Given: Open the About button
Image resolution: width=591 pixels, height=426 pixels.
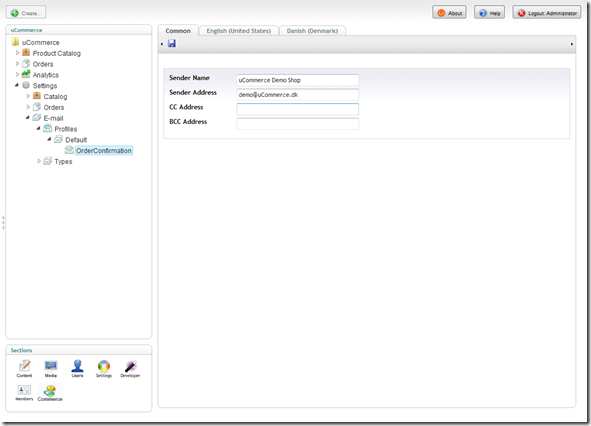Looking at the screenshot, I should coord(449,13).
